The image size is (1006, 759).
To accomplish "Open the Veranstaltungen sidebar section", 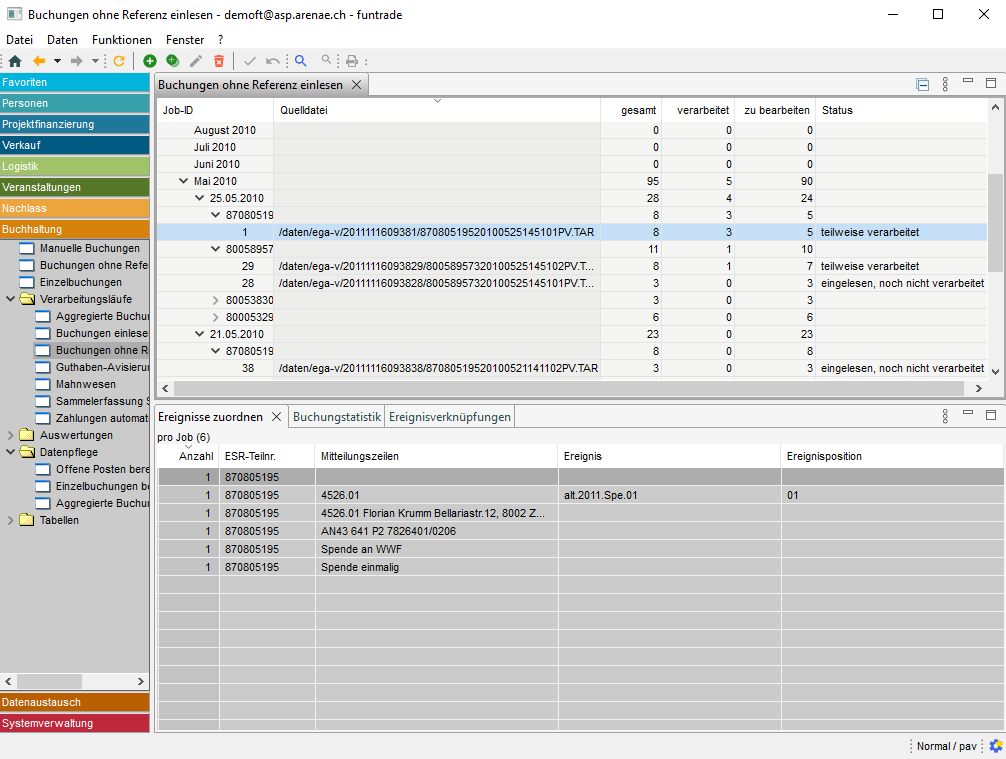I will pos(75,187).
